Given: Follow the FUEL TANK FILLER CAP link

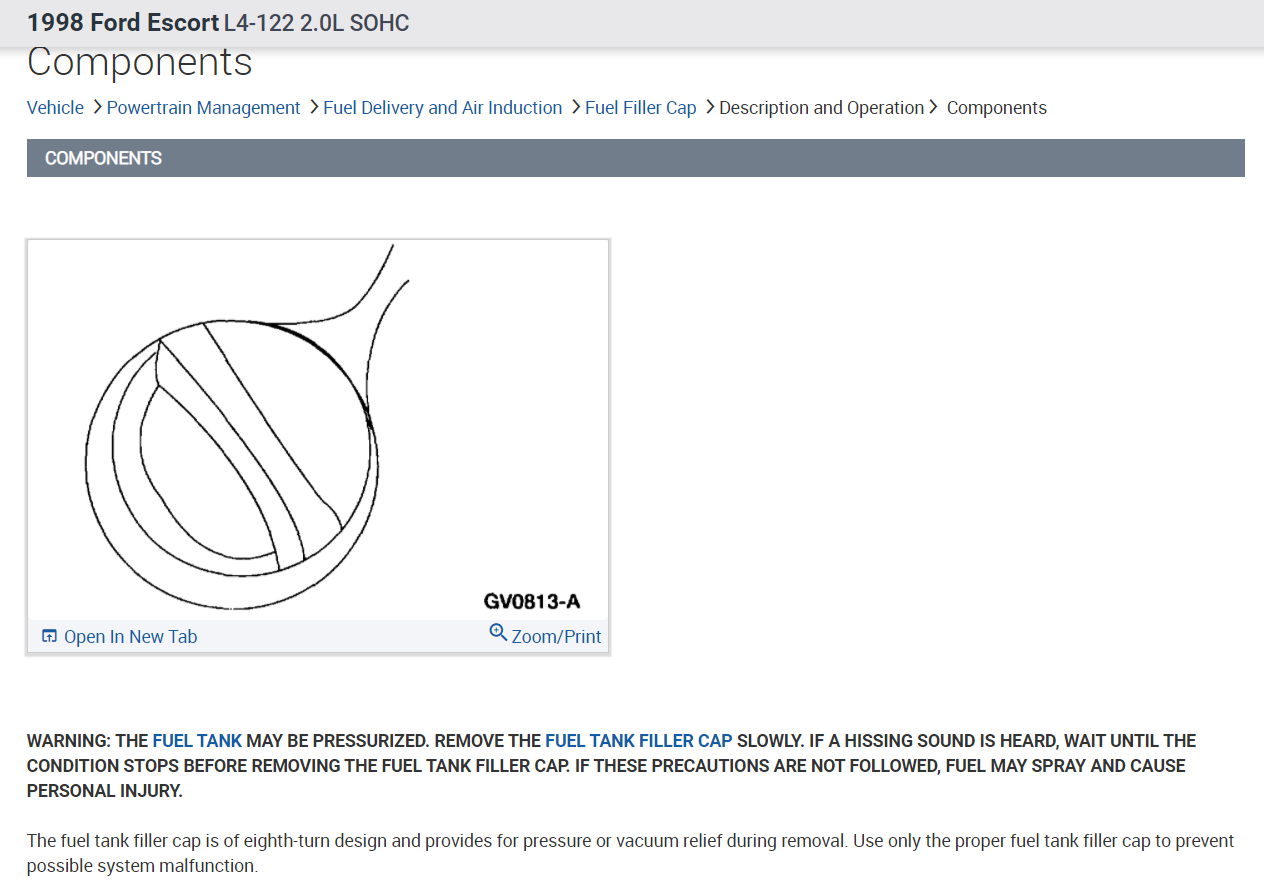Looking at the screenshot, I should tap(639, 741).
